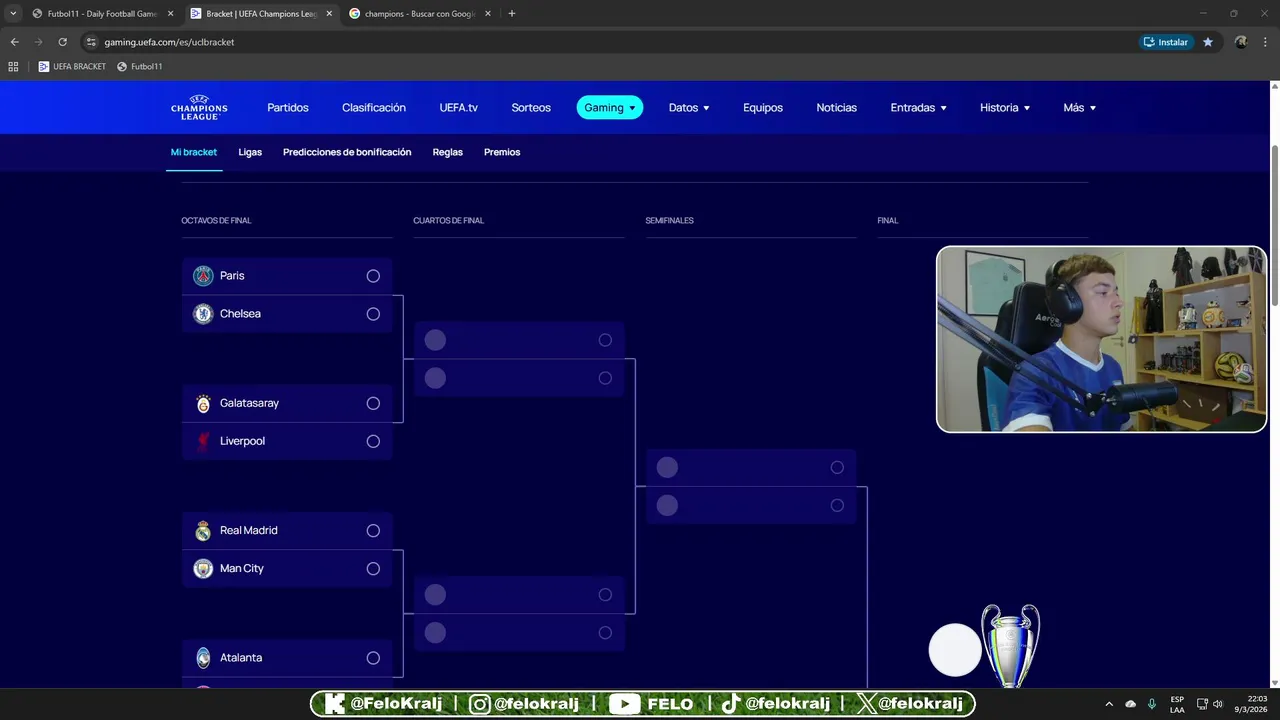
Task: Click the Chelsea club crest
Action: click(x=203, y=314)
